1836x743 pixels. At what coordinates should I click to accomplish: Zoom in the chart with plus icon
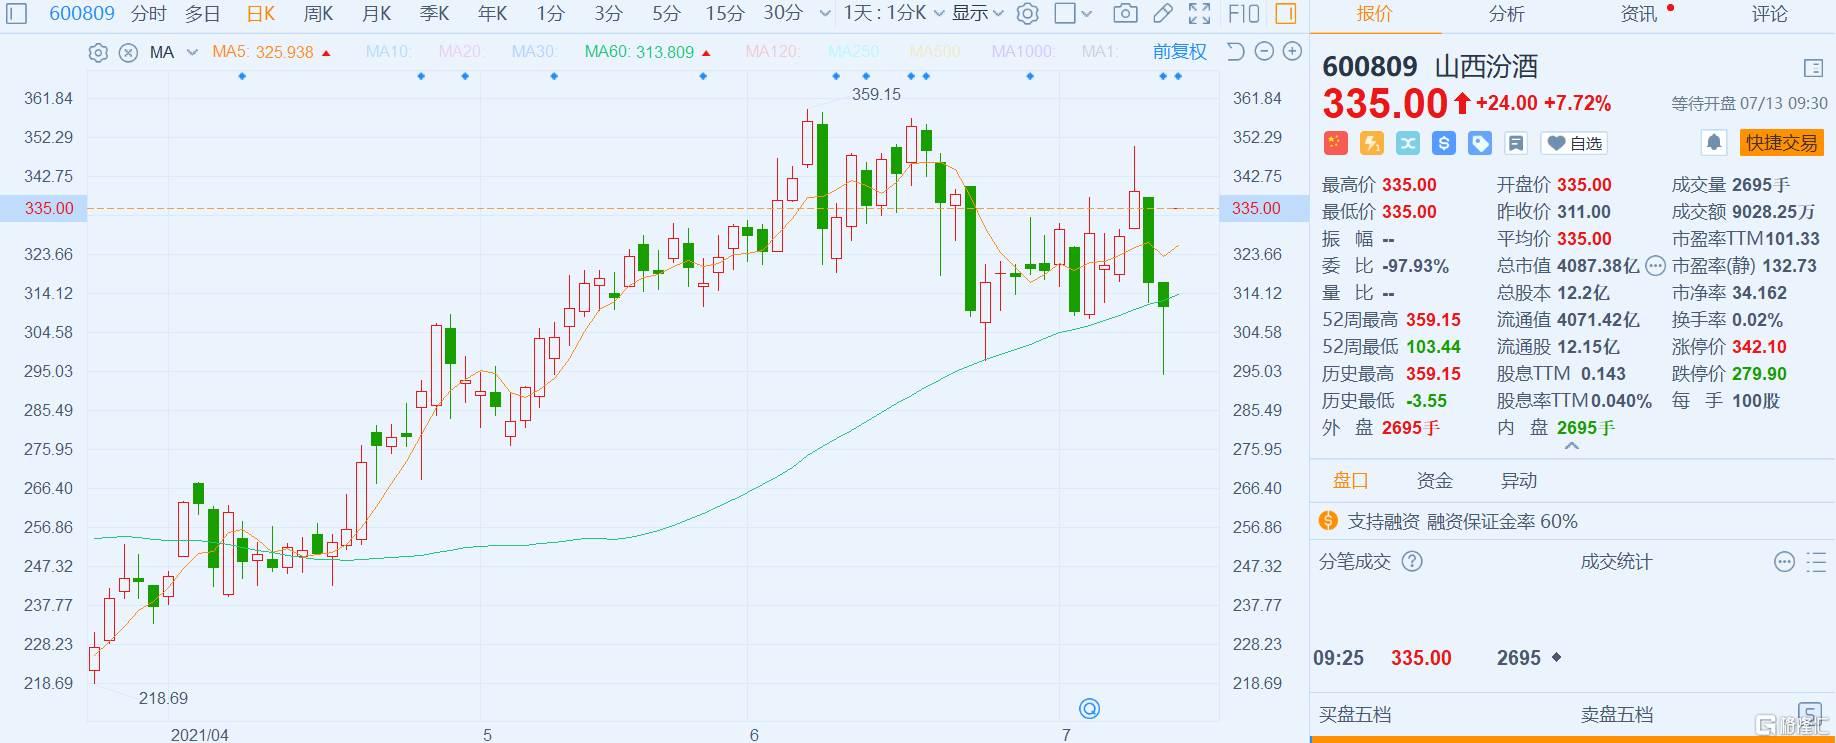(1292, 51)
